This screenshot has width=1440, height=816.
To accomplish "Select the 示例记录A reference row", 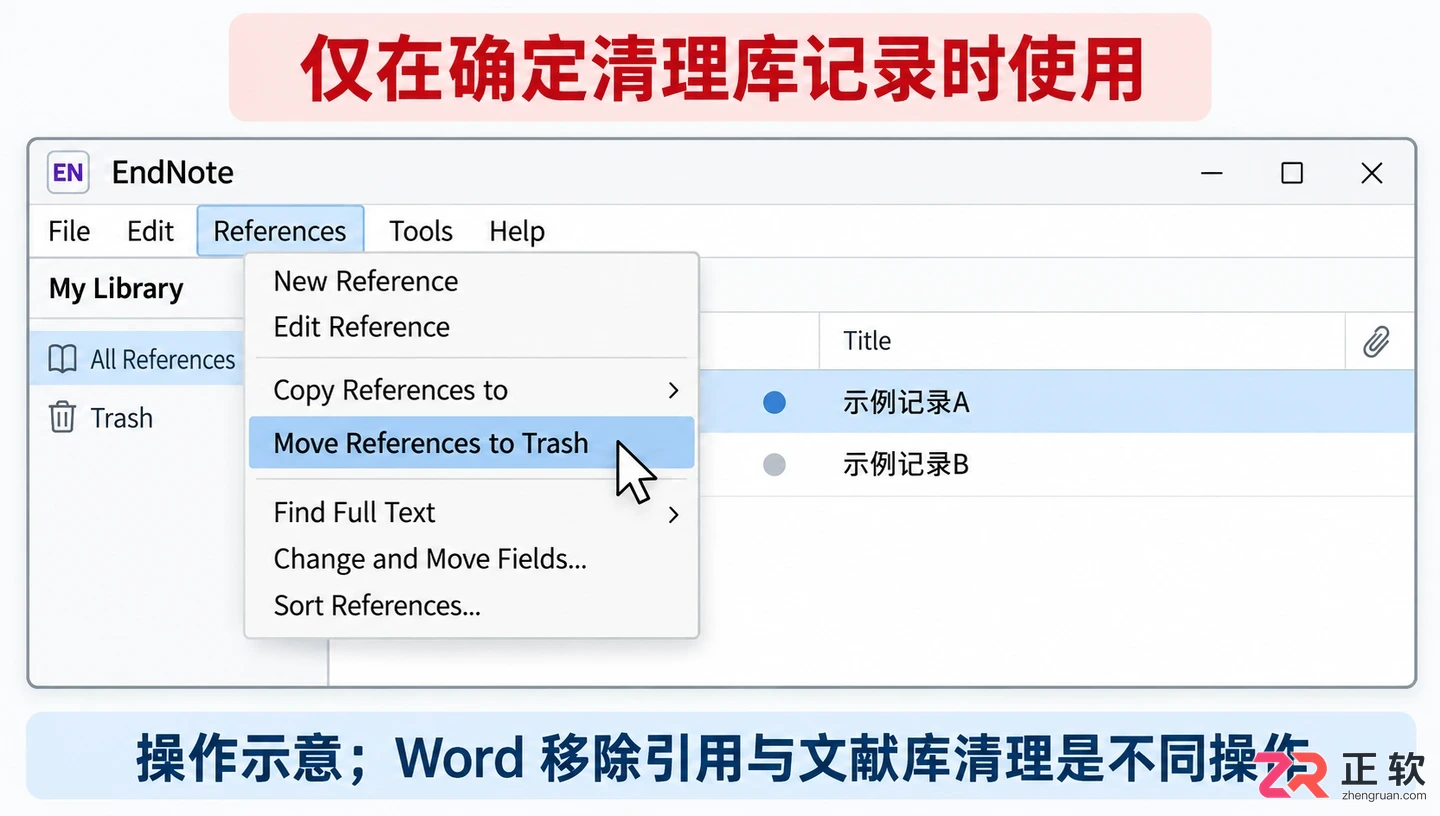I will tap(1056, 402).
